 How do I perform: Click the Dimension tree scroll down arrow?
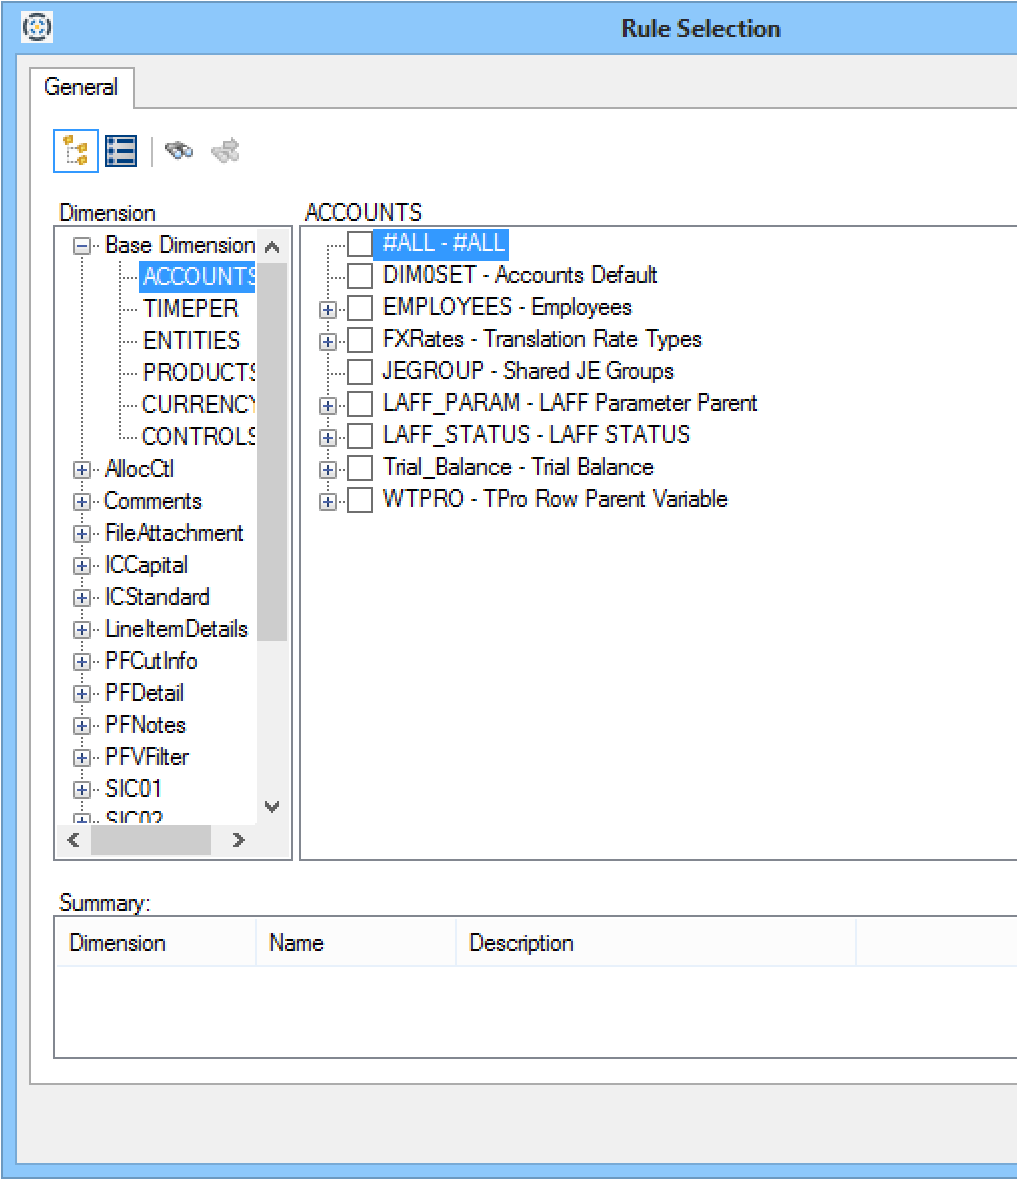tap(272, 807)
